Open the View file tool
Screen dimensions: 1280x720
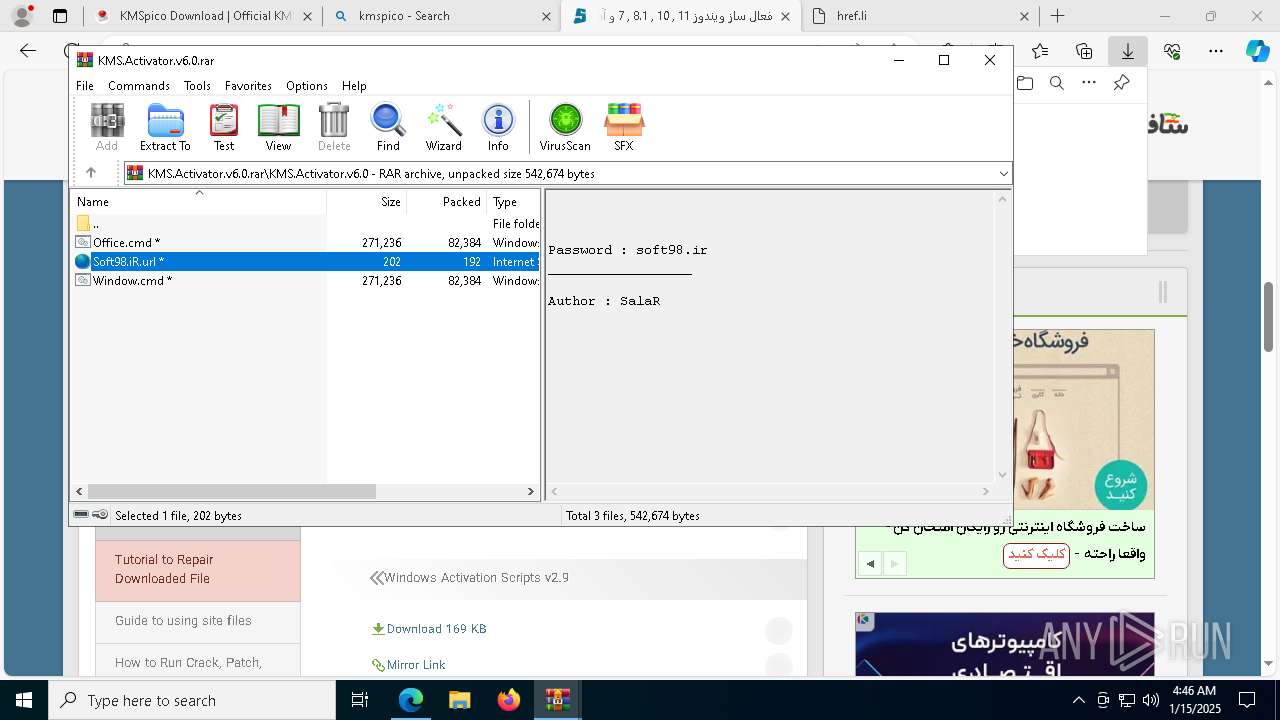278,127
